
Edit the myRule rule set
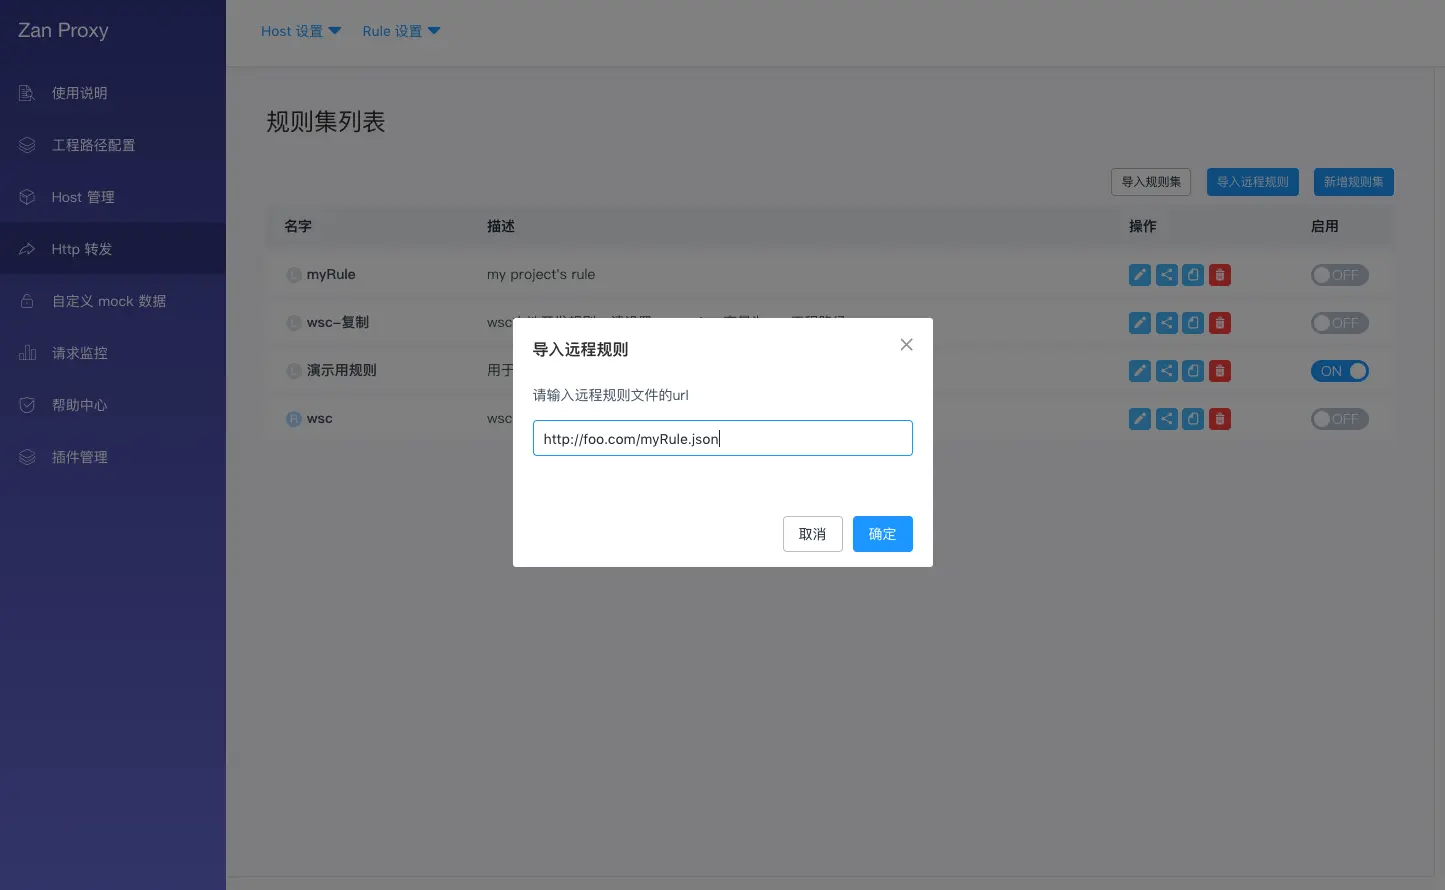[x=1139, y=274]
